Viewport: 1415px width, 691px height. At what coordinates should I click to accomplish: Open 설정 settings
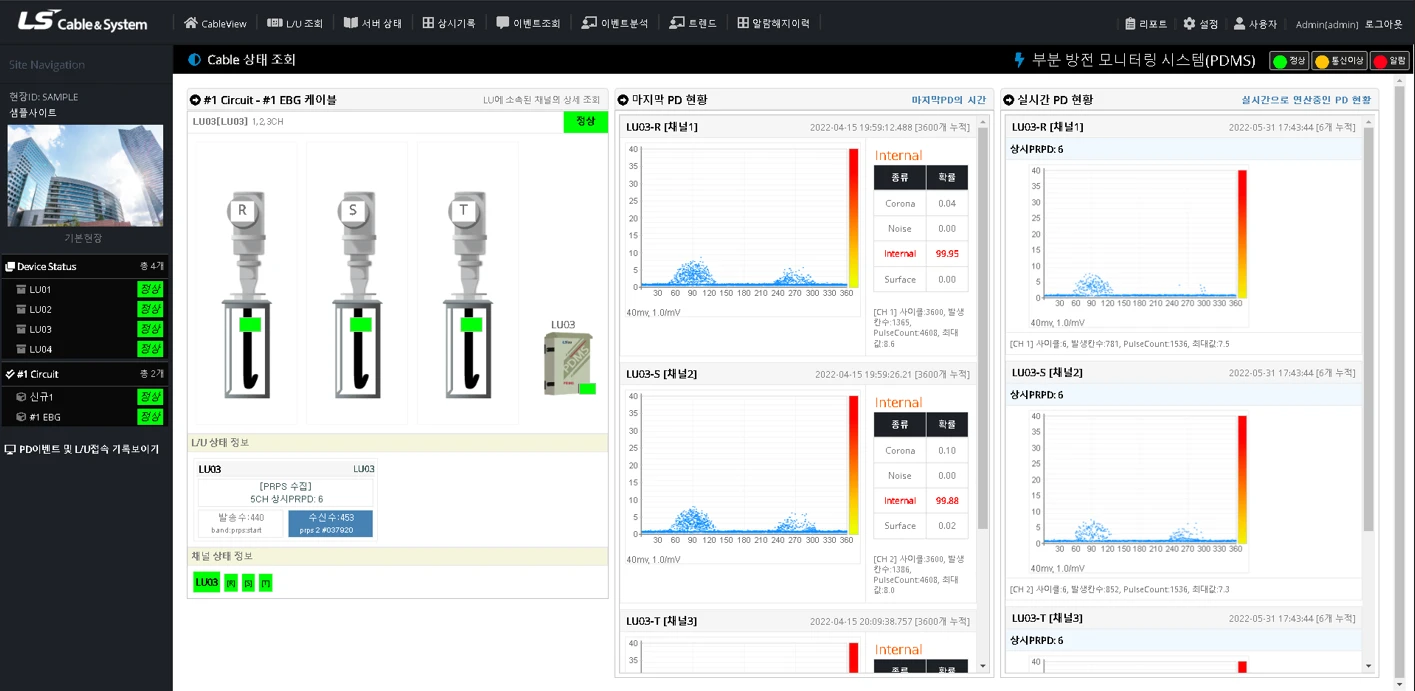pyautogui.click(x=1201, y=24)
